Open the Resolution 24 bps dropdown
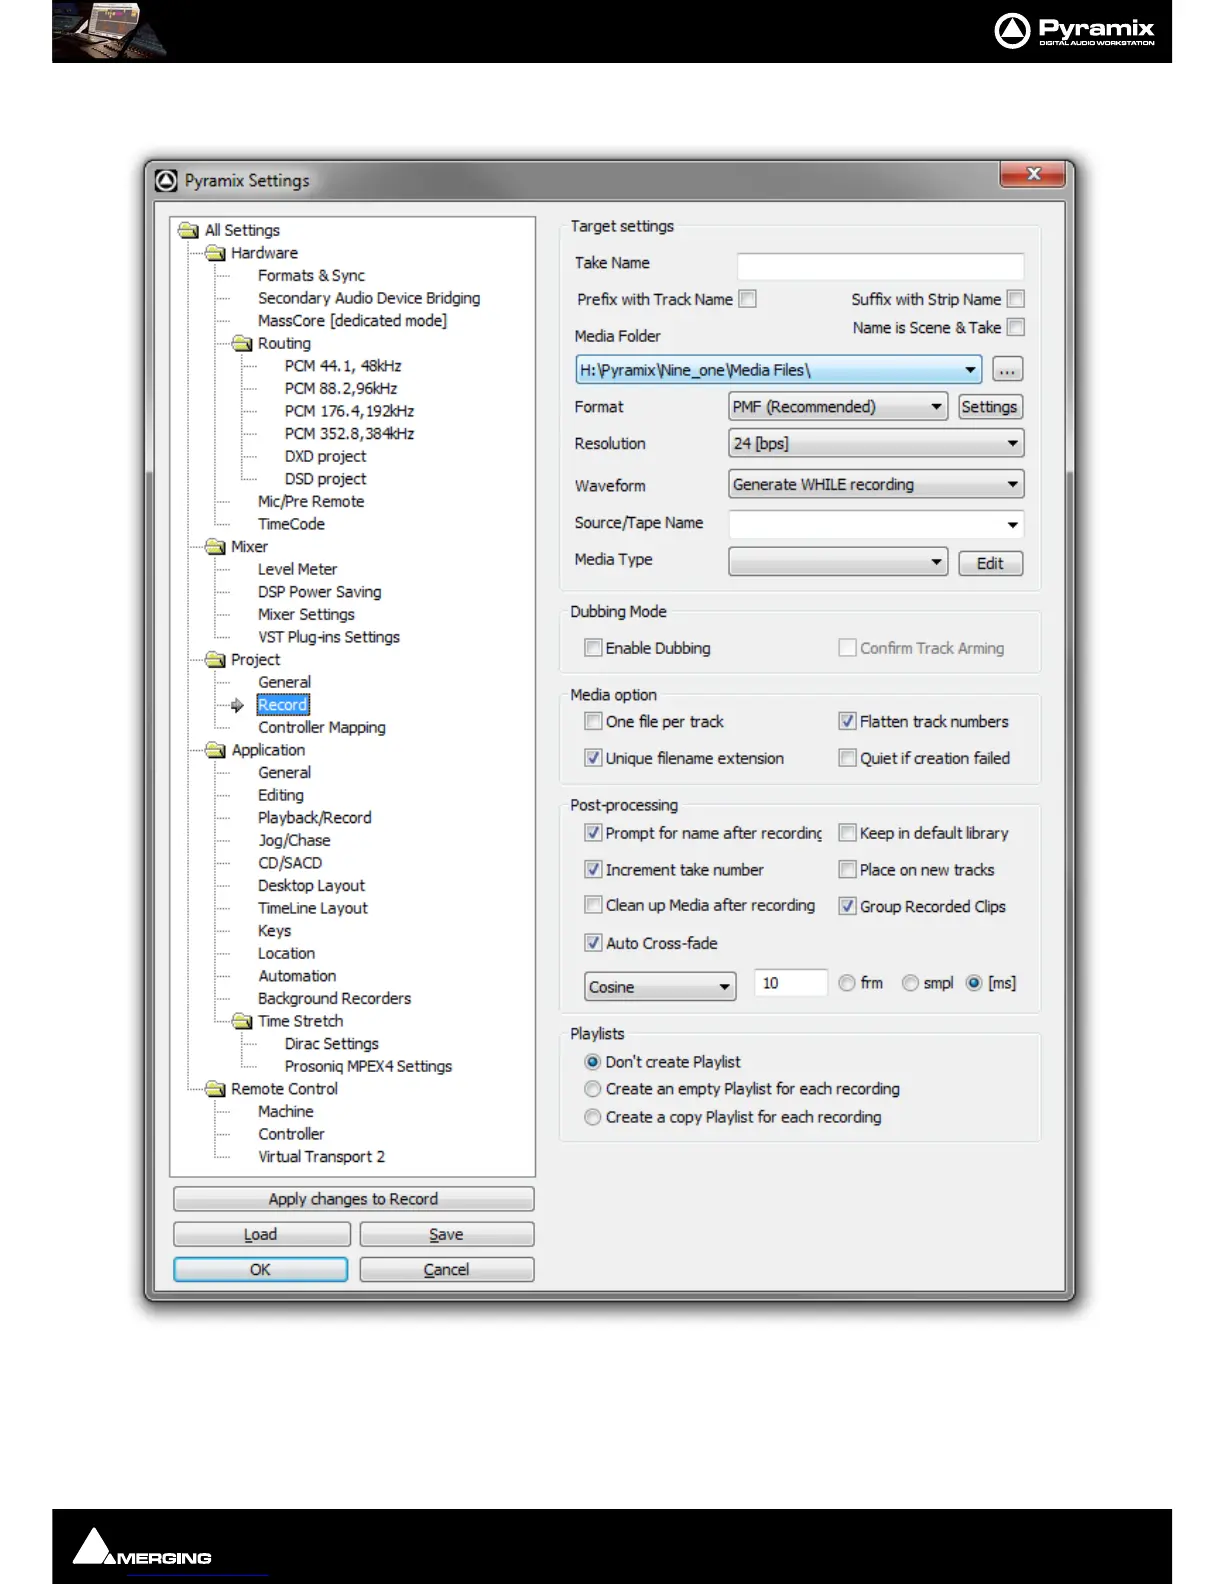Screen dimensions: 1224x1584 [x=876, y=443]
